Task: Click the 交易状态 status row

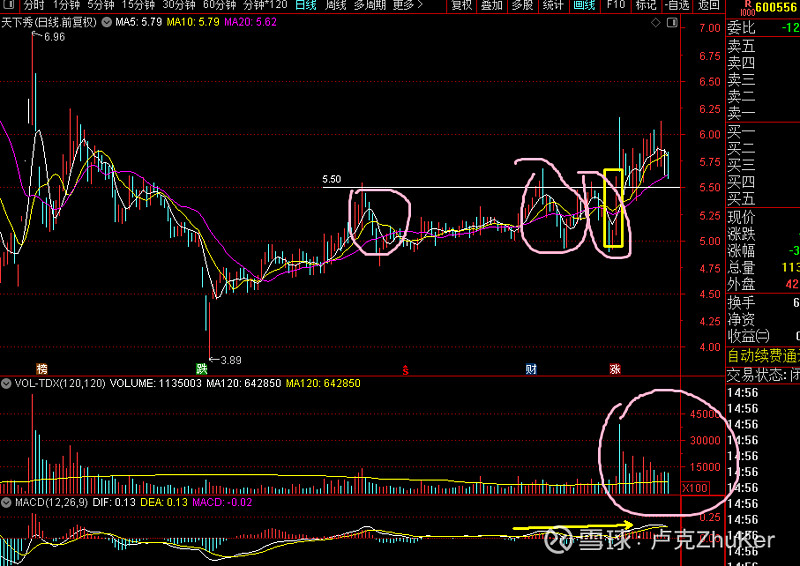Action: tap(763, 375)
